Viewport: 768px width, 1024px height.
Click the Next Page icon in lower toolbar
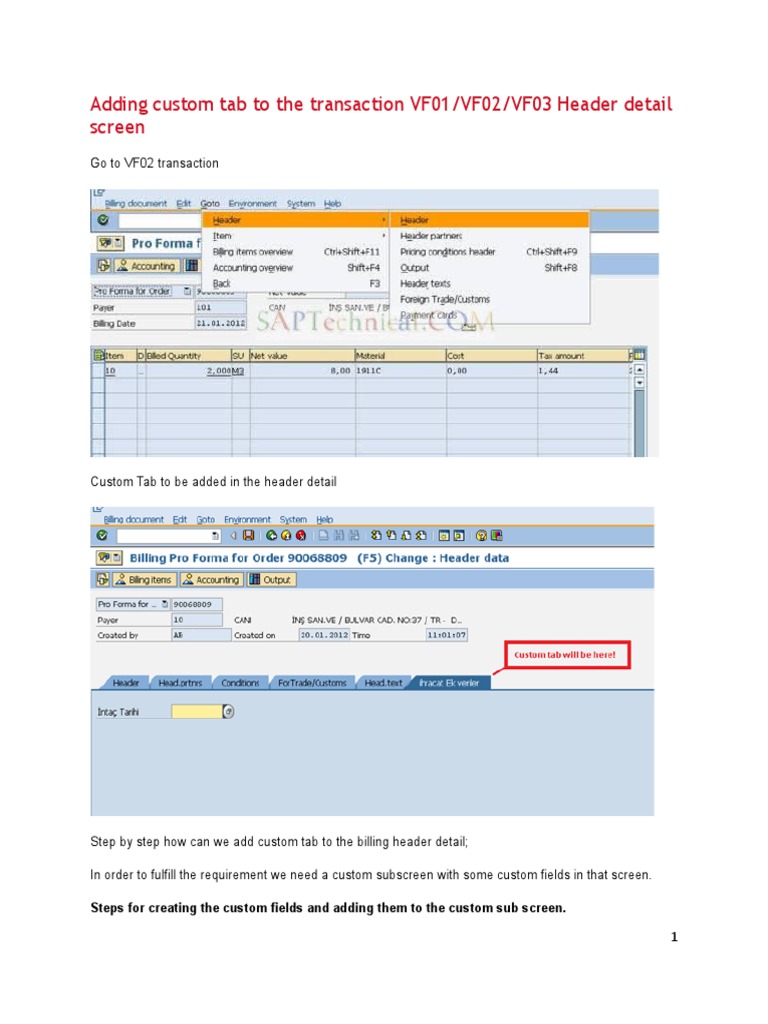click(406, 536)
